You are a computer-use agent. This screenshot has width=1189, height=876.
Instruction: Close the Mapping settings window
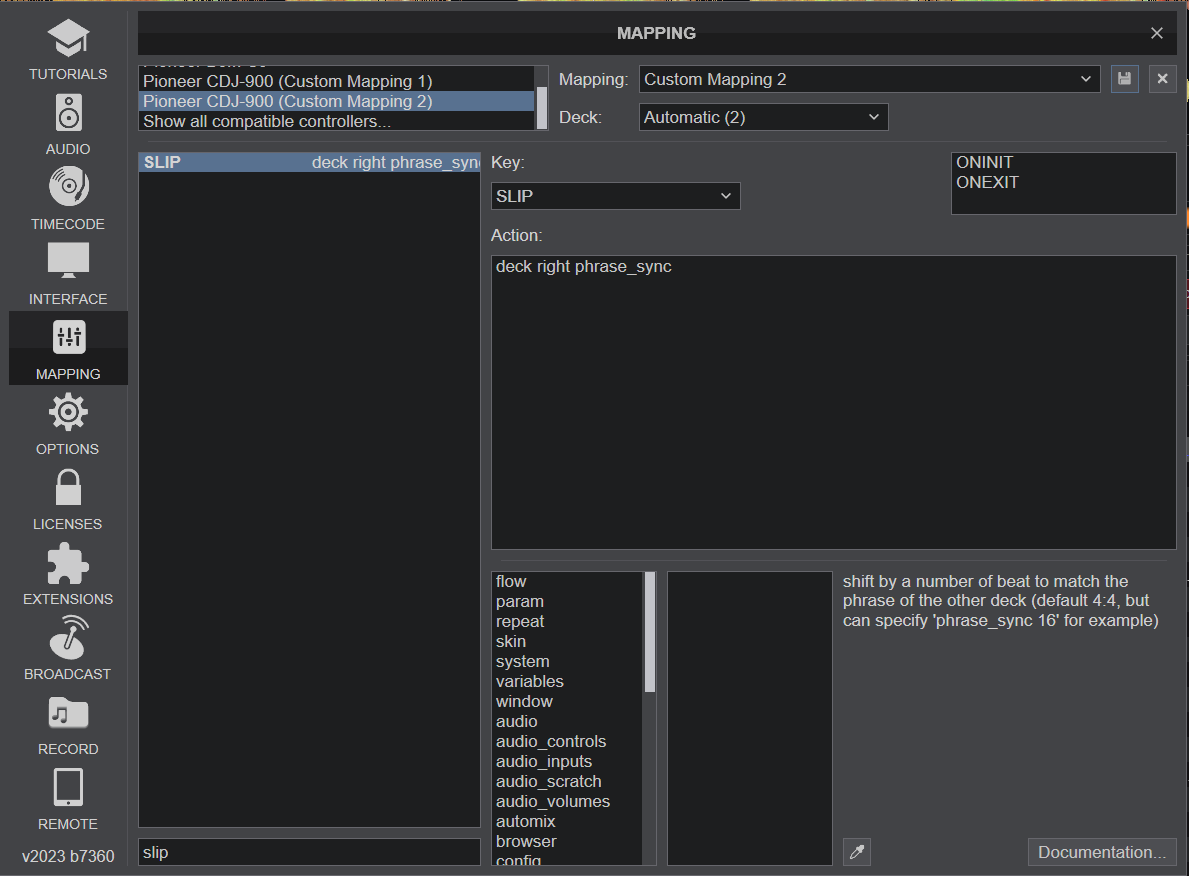pos(1156,33)
